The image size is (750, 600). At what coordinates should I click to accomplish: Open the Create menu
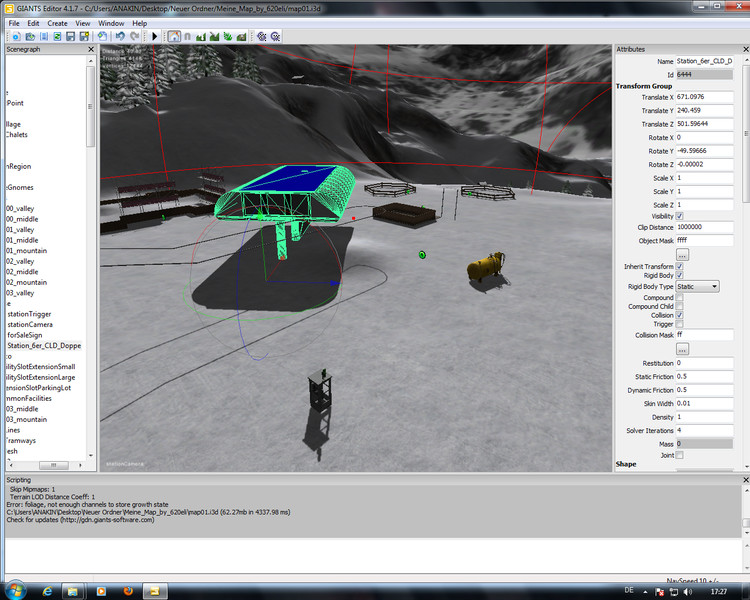(57, 23)
